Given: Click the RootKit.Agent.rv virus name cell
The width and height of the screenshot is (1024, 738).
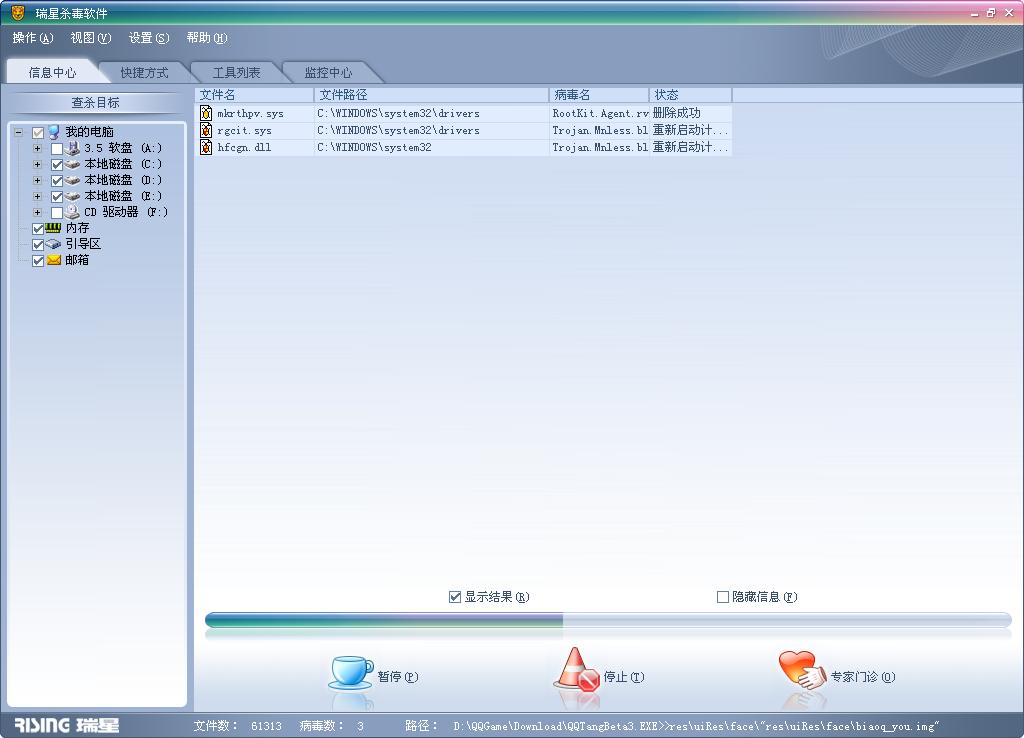Looking at the screenshot, I should (x=600, y=114).
